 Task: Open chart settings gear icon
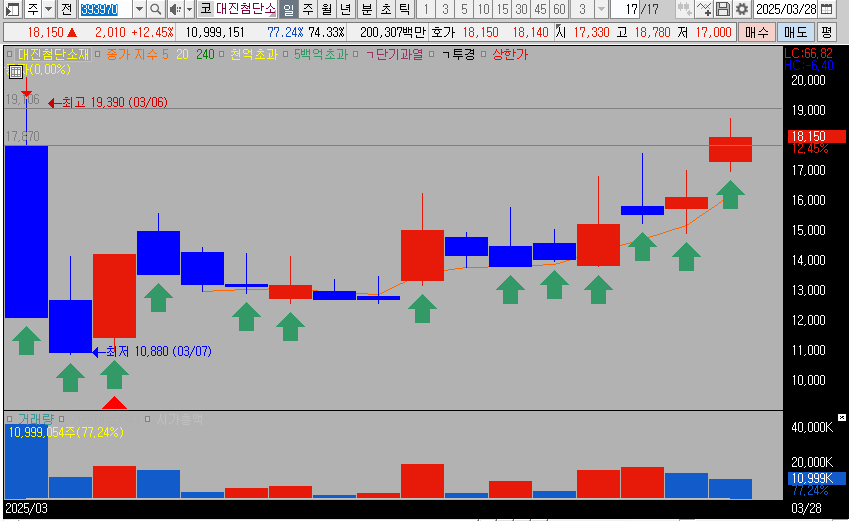tap(742, 9)
